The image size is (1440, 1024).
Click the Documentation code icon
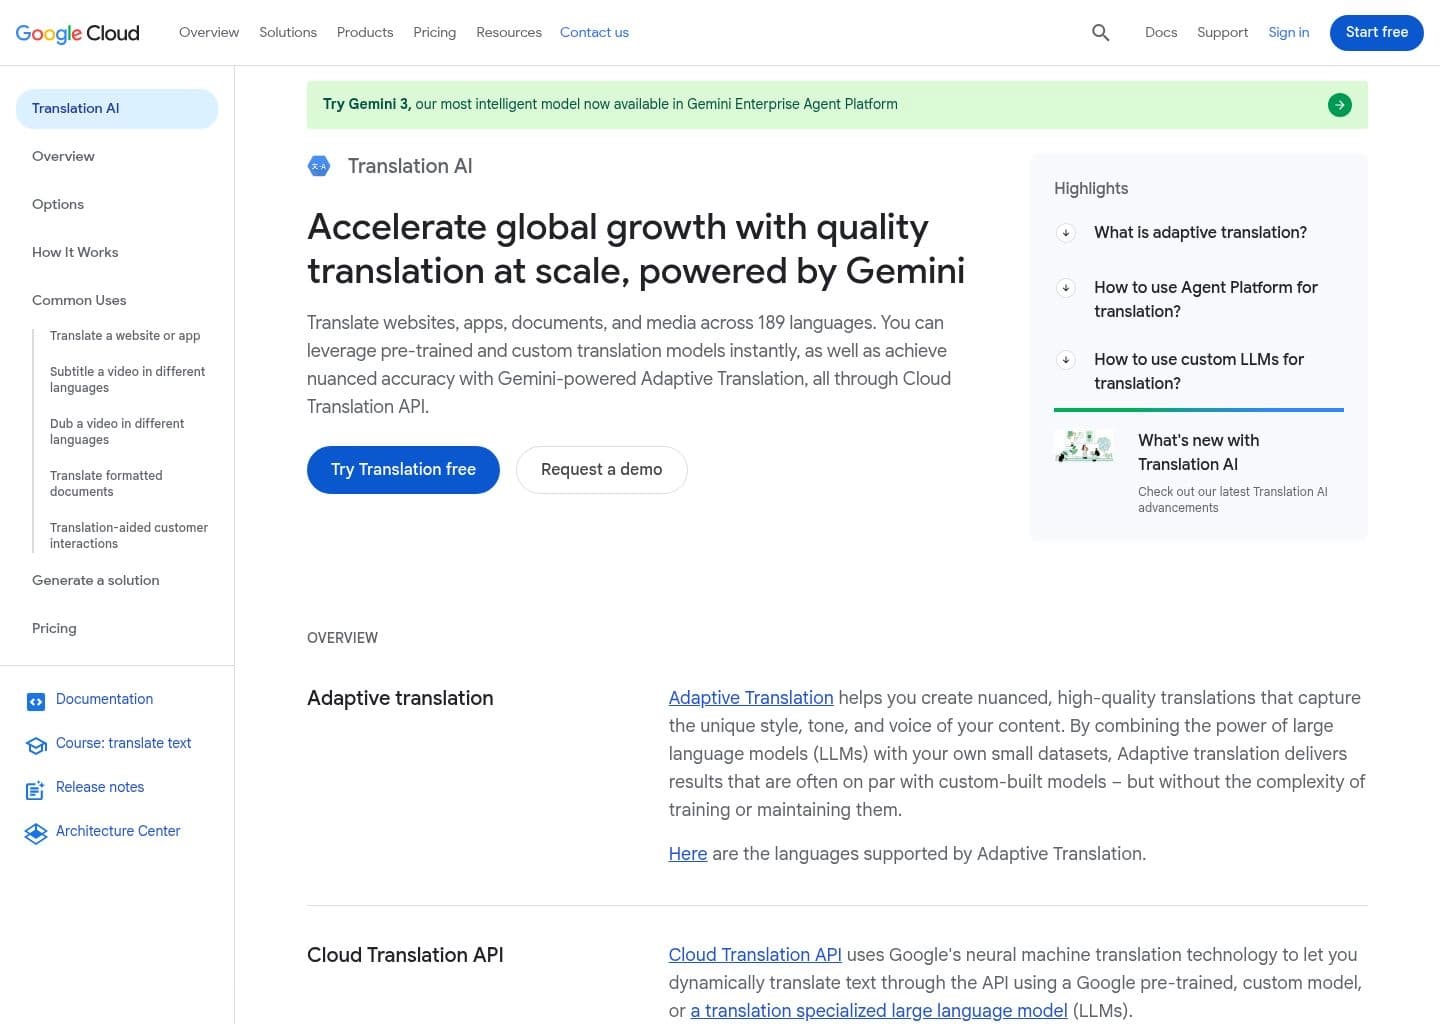tap(36, 702)
